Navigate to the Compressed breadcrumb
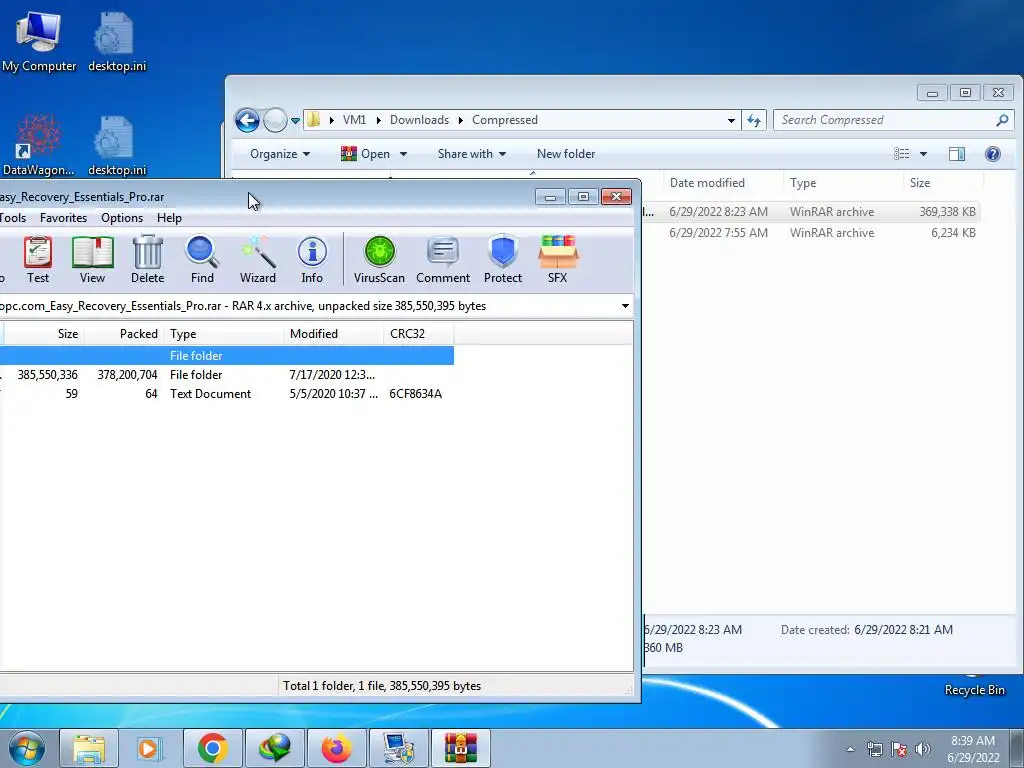The height and width of the screenshot is (768, 1024). tap(505, 120)
